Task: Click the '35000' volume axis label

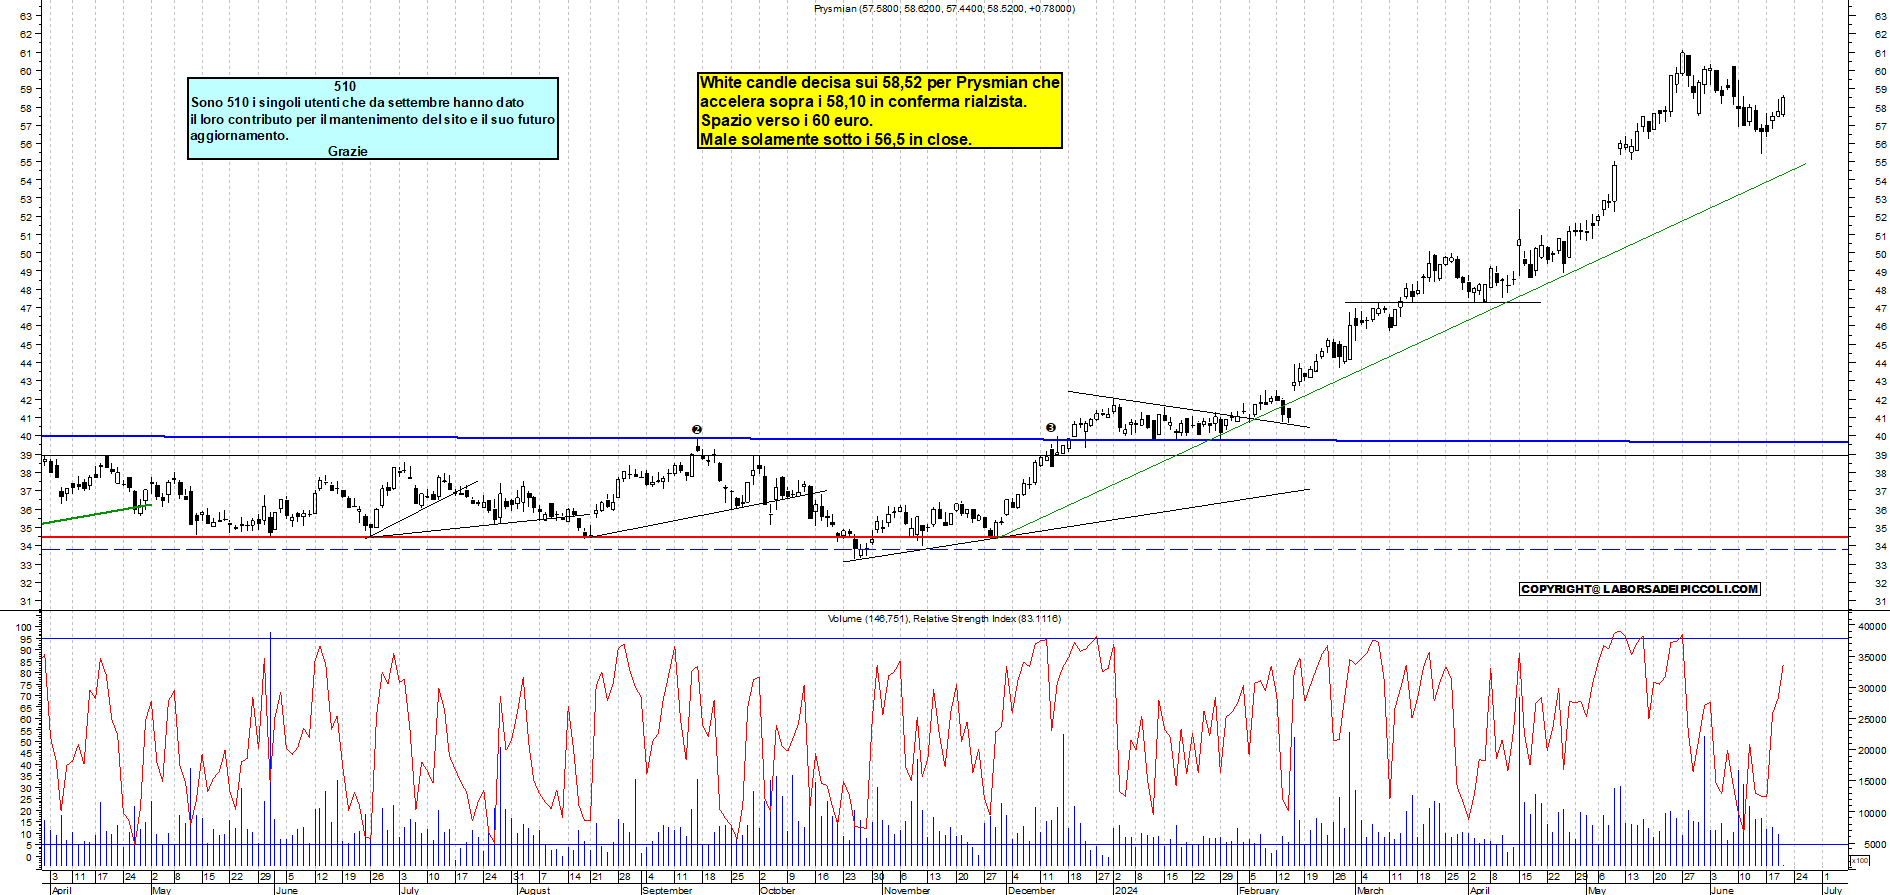Action: click(x=1872, y=658)
